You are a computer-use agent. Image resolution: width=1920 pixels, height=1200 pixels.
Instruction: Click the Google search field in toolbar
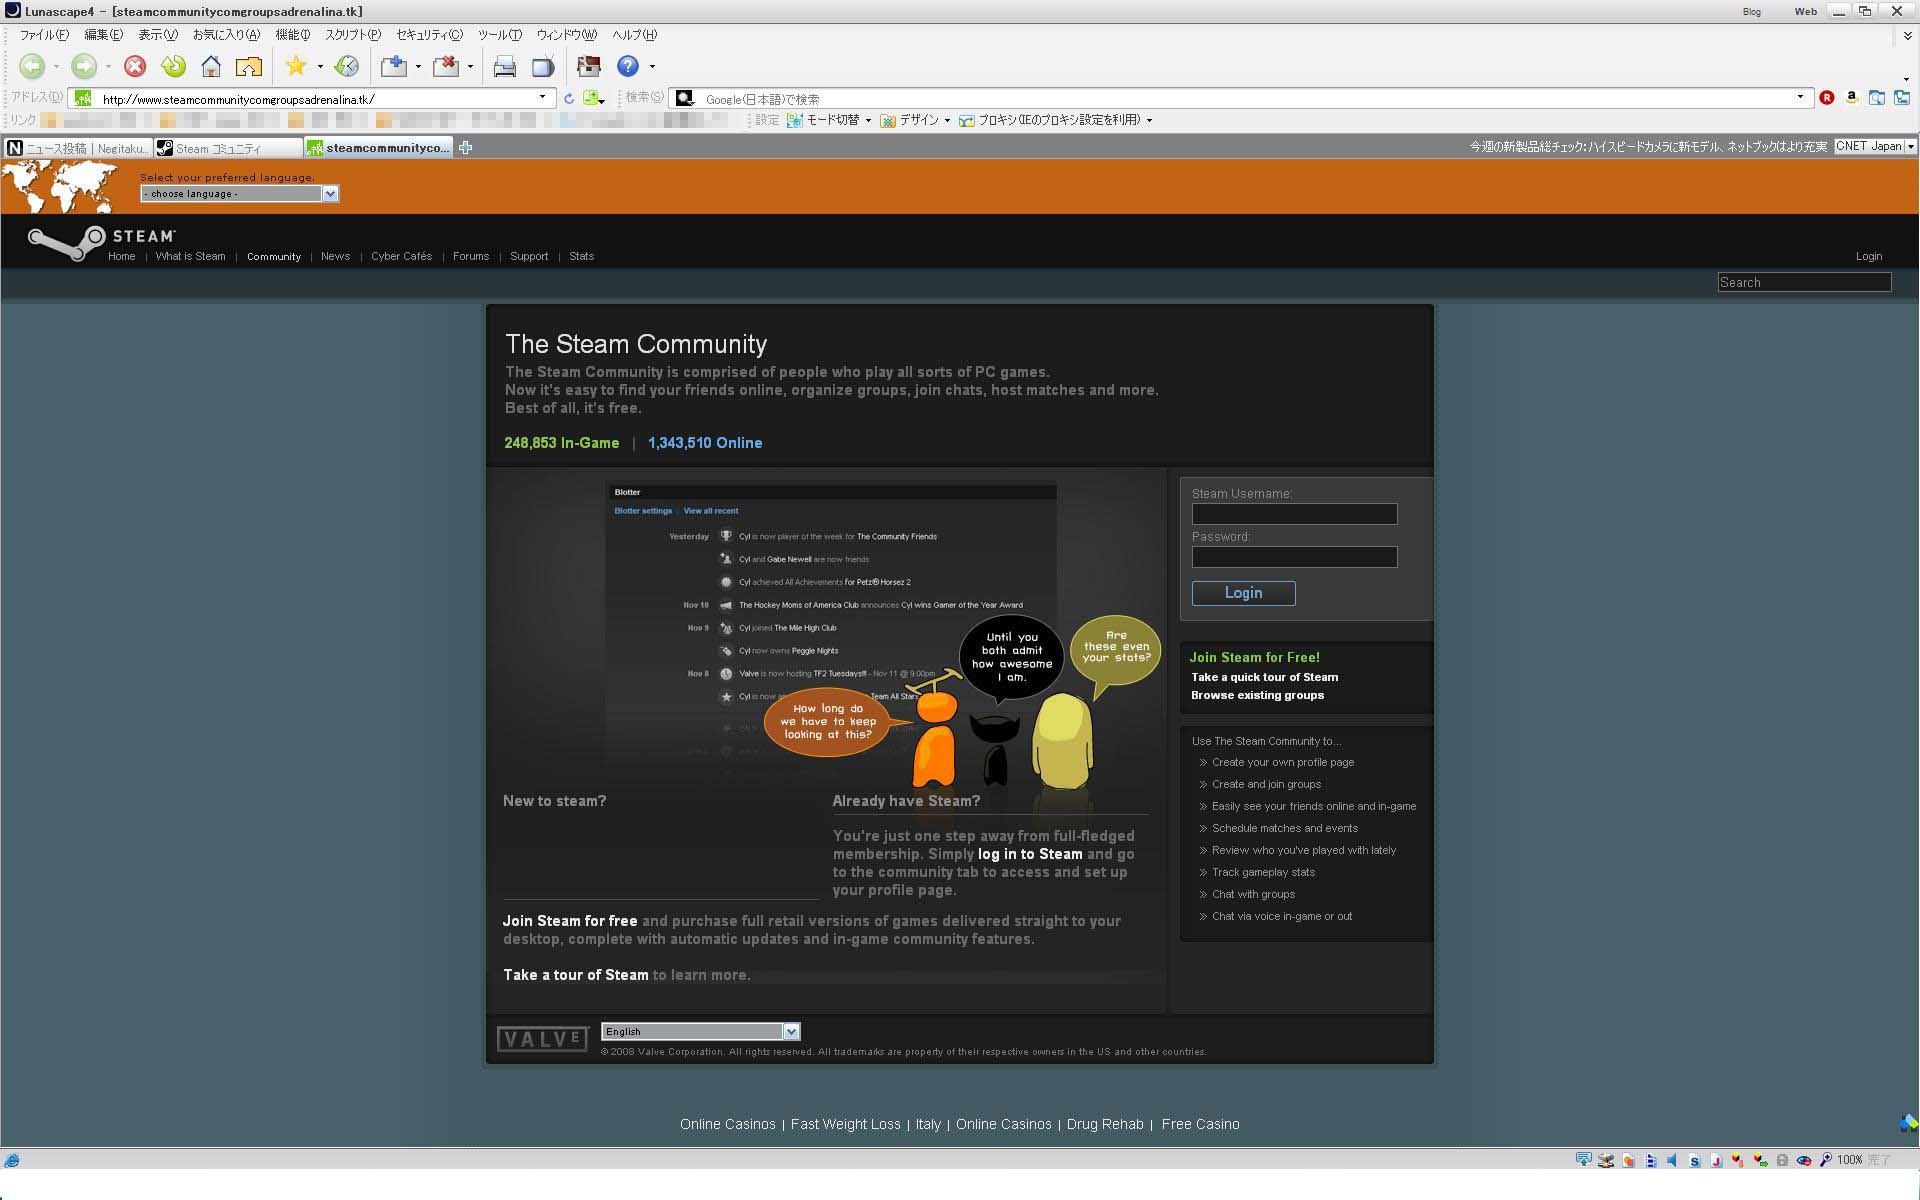pos(1240,98)
